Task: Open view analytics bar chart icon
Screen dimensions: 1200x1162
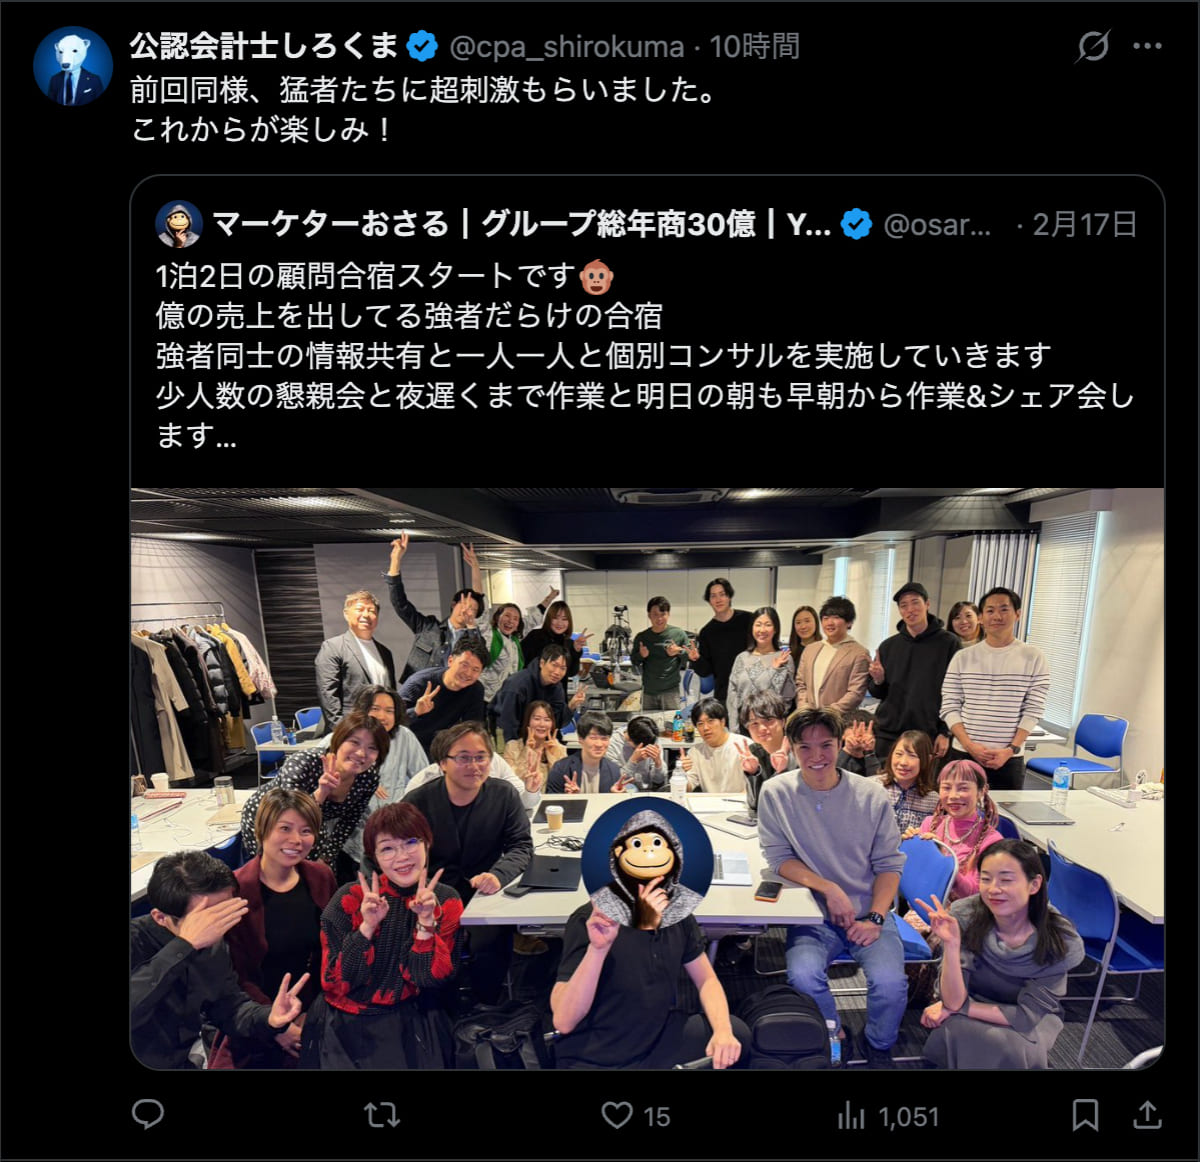Action: pos(851,1116)
